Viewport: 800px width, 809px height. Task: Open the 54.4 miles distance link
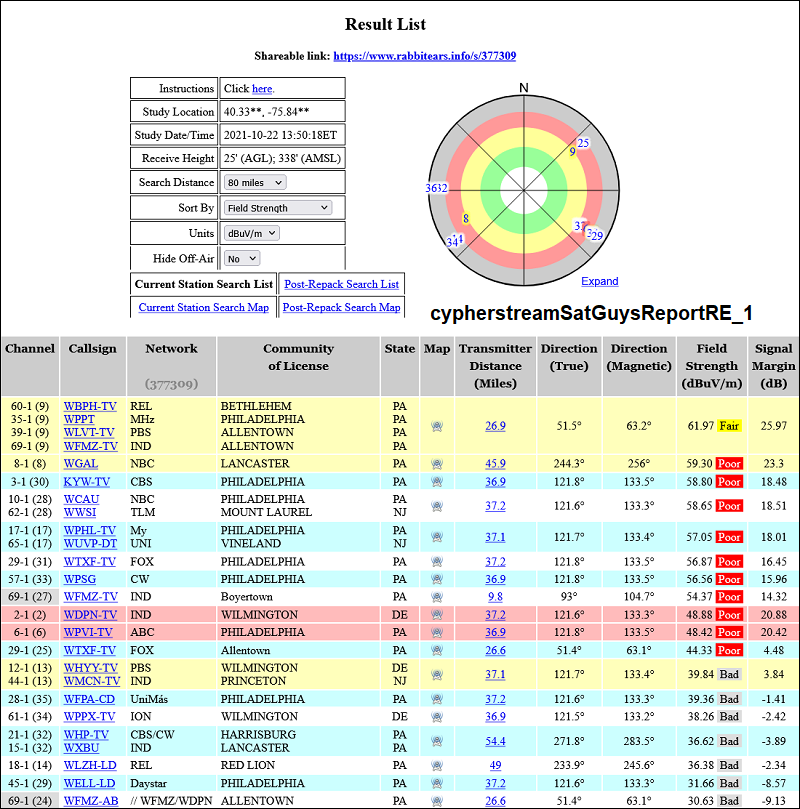(495, 741)
